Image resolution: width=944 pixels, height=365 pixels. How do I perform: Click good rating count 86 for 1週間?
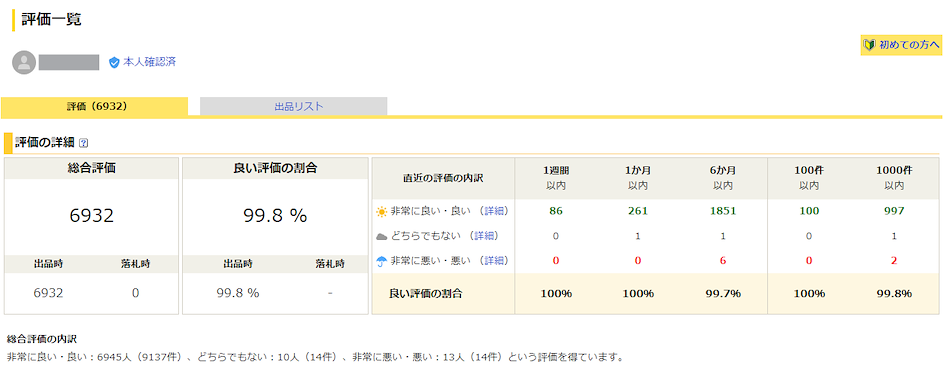tap(555, 211)
